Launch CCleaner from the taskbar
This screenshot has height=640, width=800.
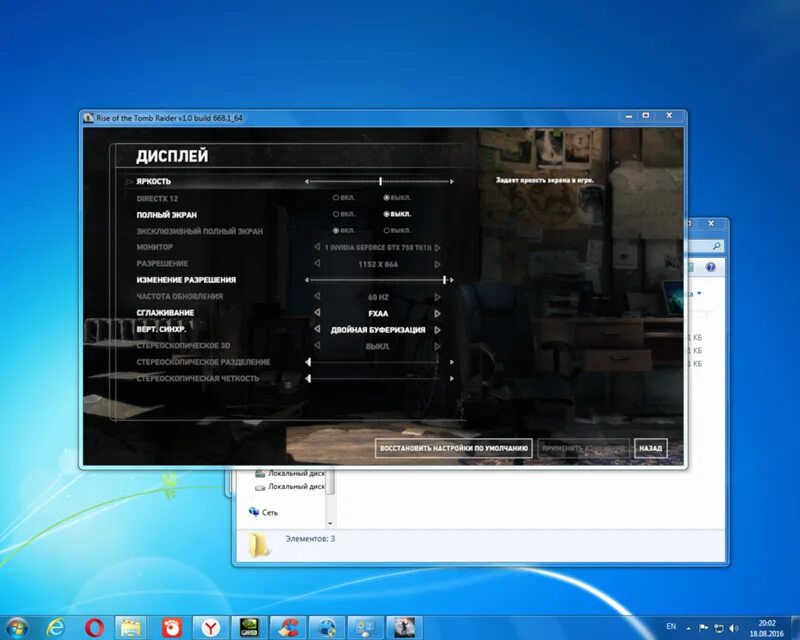point(288,628)
